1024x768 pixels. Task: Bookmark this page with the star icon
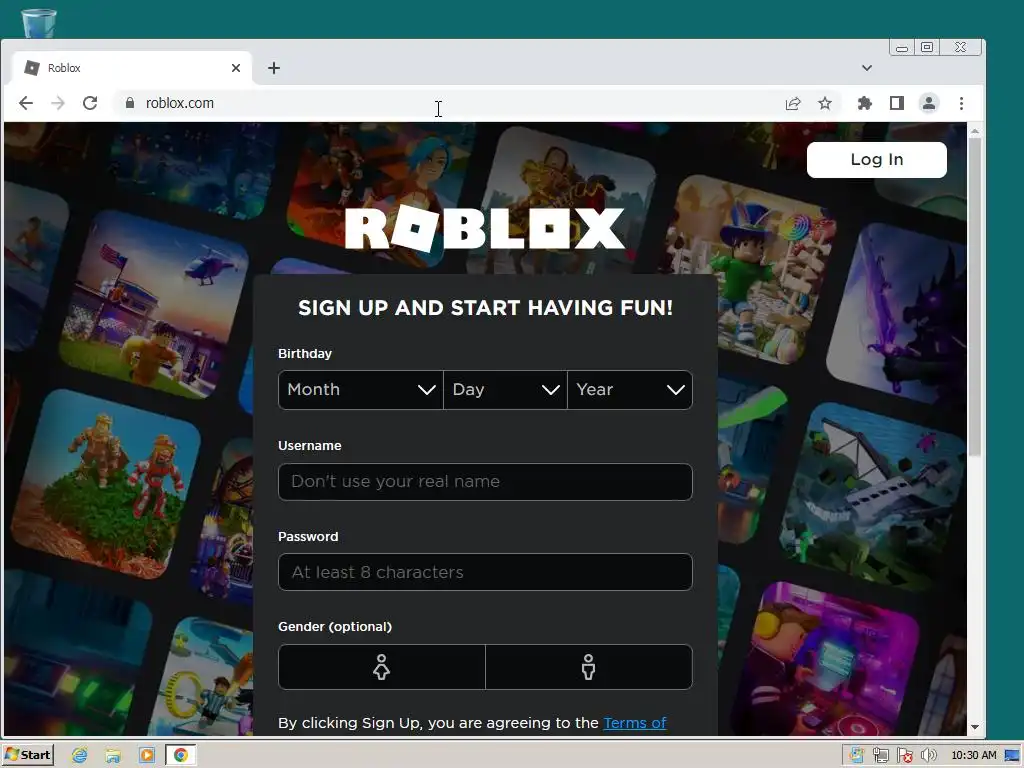click(825, 103)
